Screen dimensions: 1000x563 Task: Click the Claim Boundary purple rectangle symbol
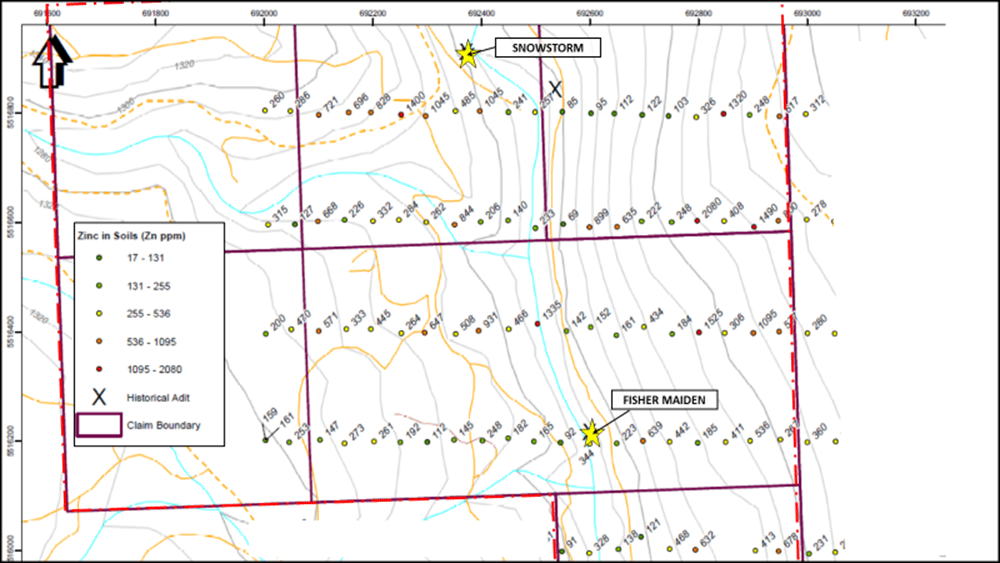98,425
